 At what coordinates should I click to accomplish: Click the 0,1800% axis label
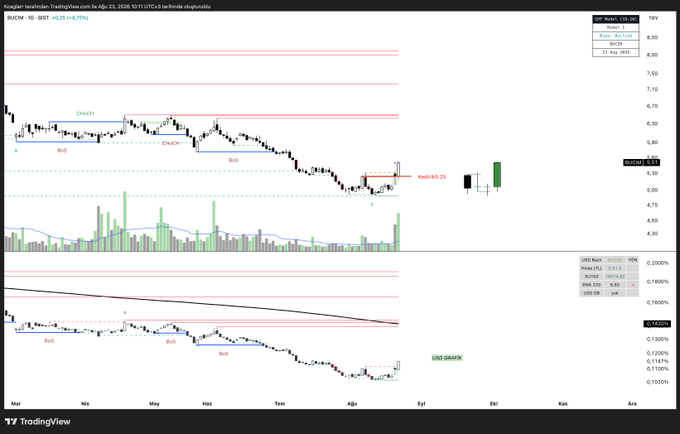coord(657,282)
